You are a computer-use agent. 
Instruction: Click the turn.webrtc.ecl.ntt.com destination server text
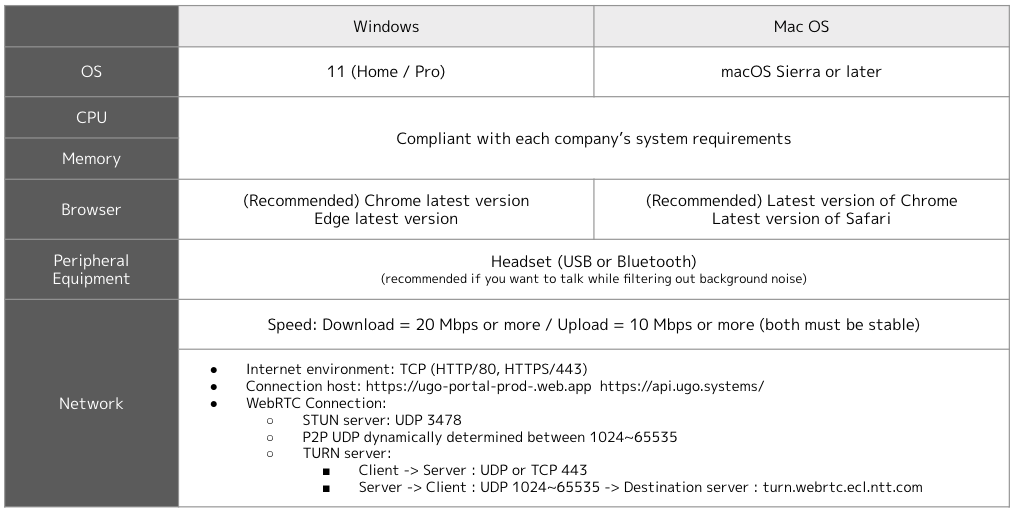pyautogui.click(x=842, y=487)
